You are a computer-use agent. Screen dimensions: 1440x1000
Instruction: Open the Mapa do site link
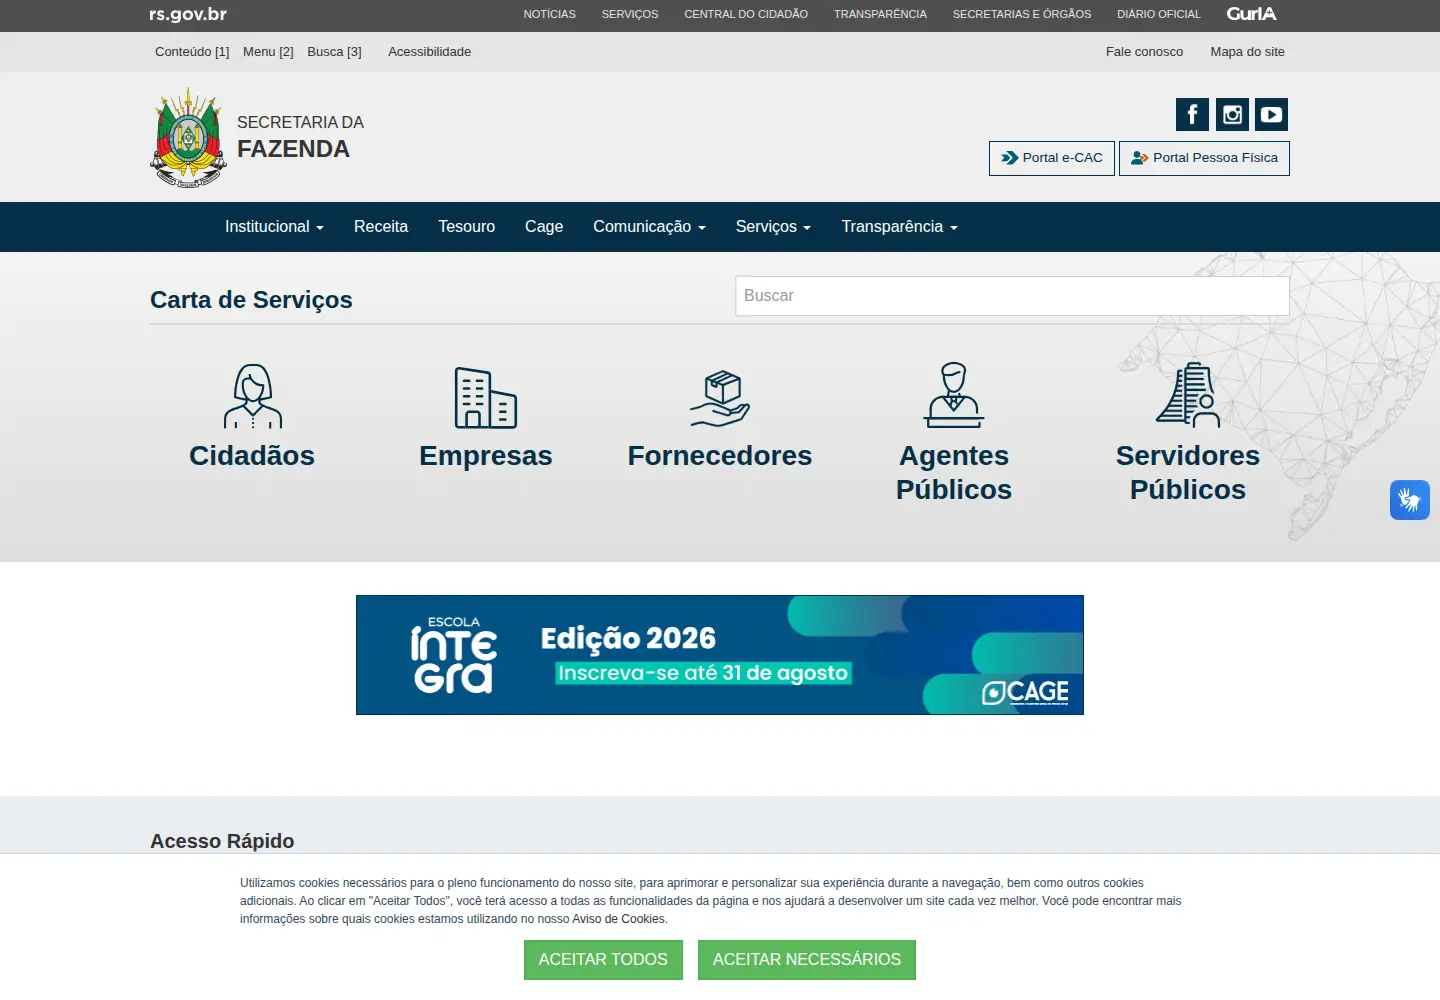point(1247,52)
